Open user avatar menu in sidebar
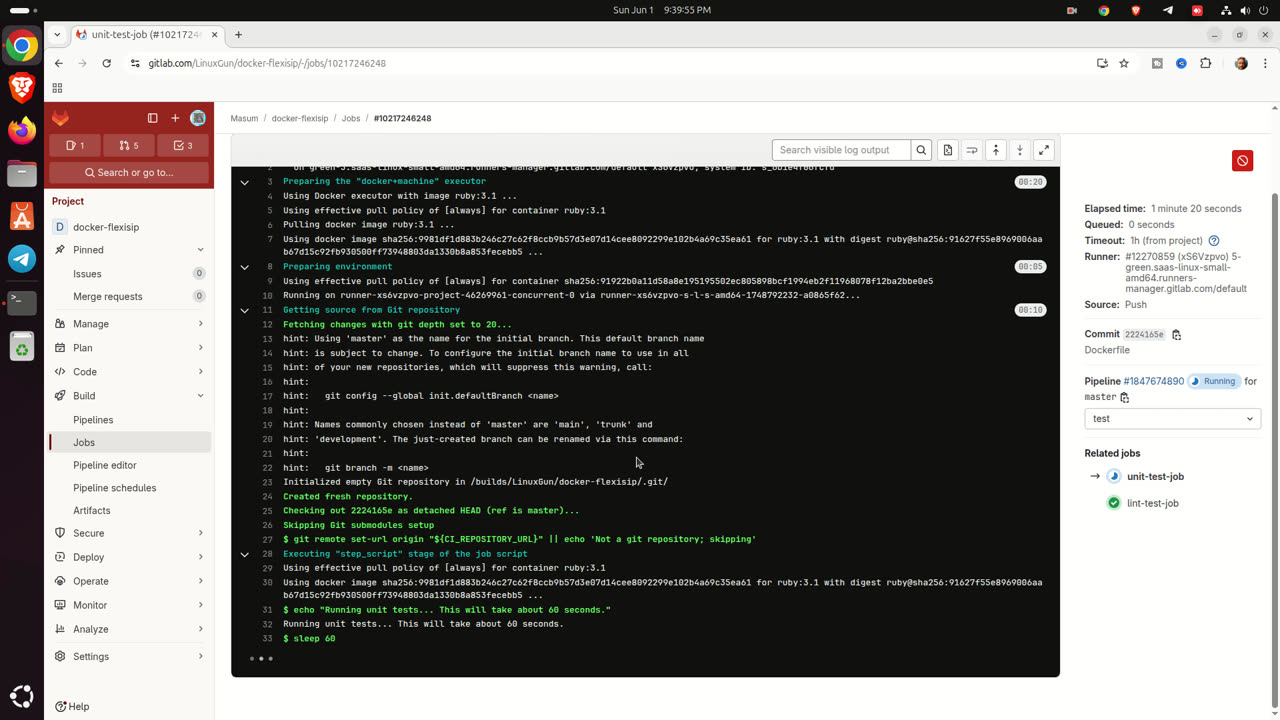Viewport: 1280px width, 720px height. 198,118
